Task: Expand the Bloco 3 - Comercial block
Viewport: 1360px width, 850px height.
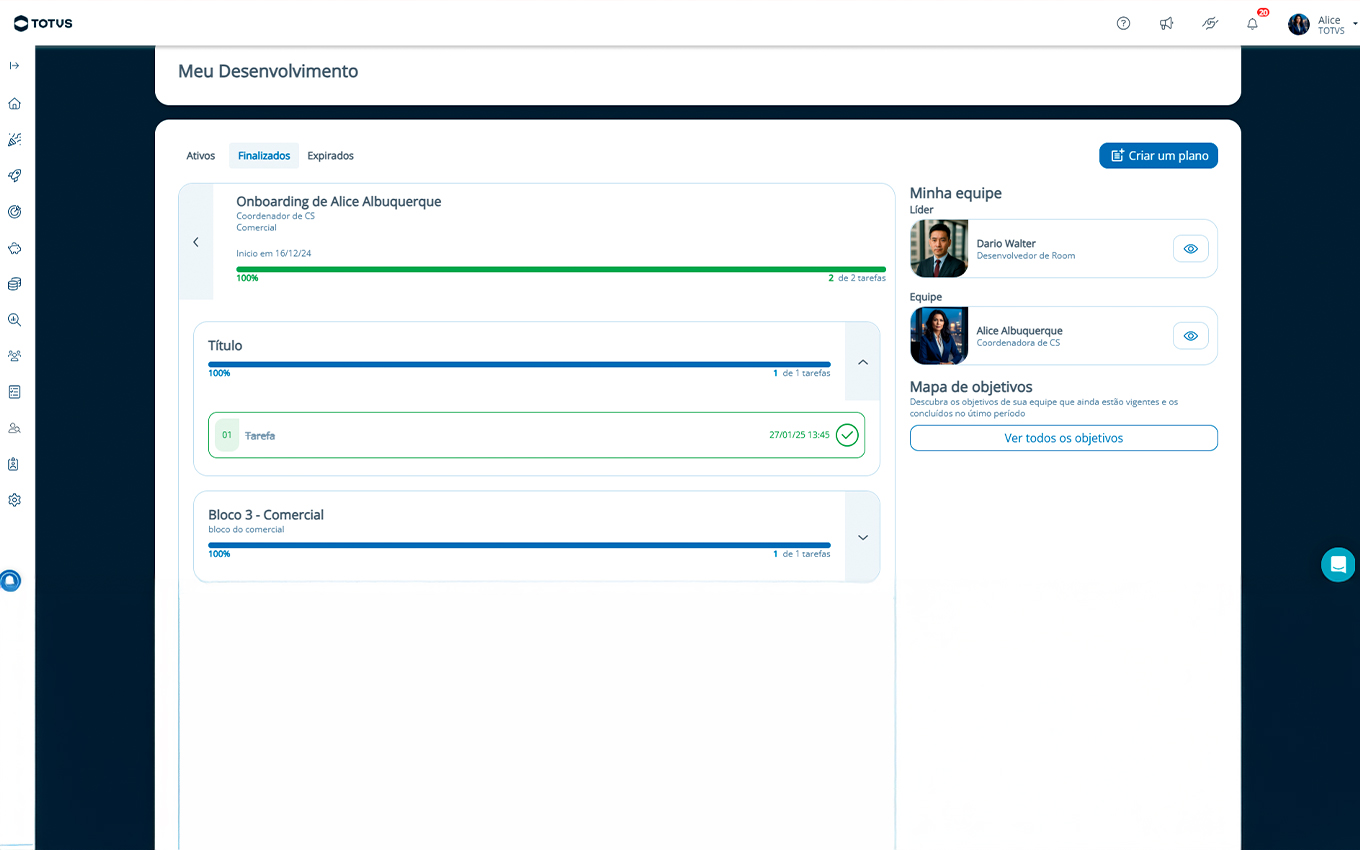Action: tap(862, 537)
